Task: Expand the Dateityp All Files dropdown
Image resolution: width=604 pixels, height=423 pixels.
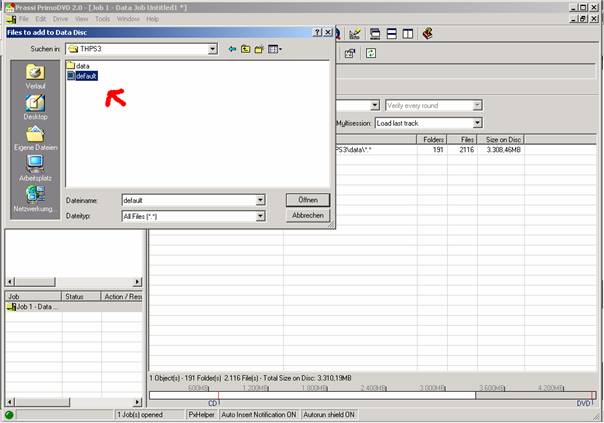Action: (x=260, y=215)
